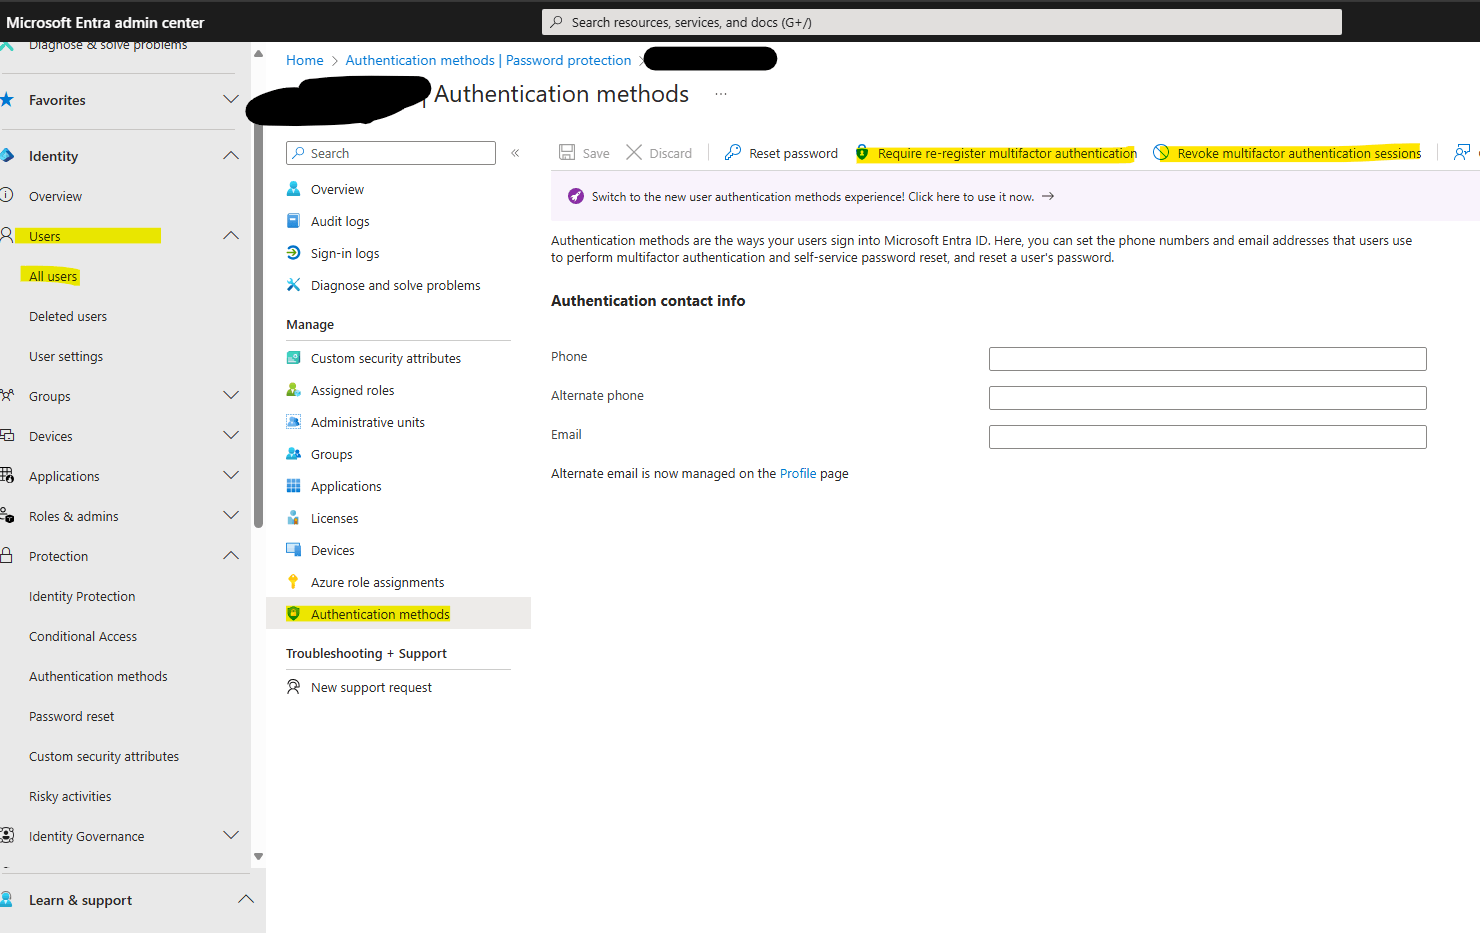
Task: Expand the Devices section in left nav
Action: (231, 435)
